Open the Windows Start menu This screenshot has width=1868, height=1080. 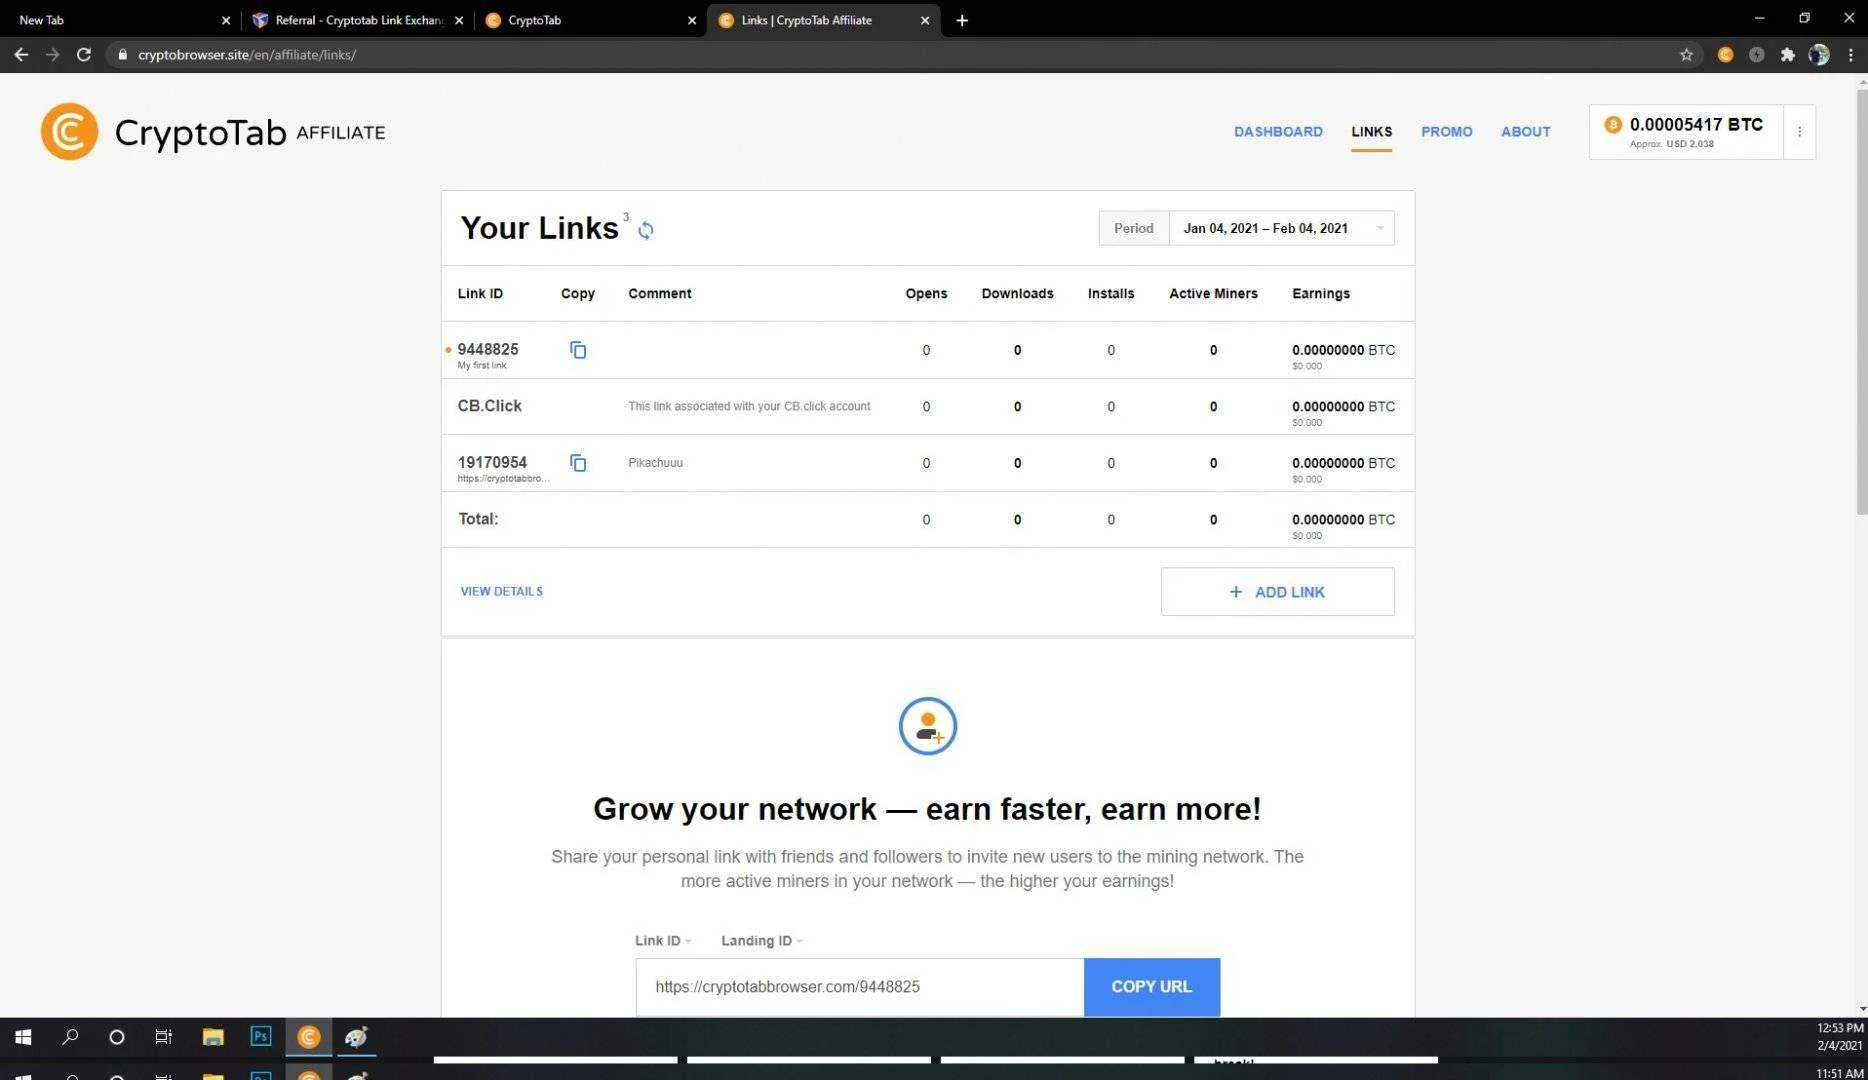(23, 1037)
